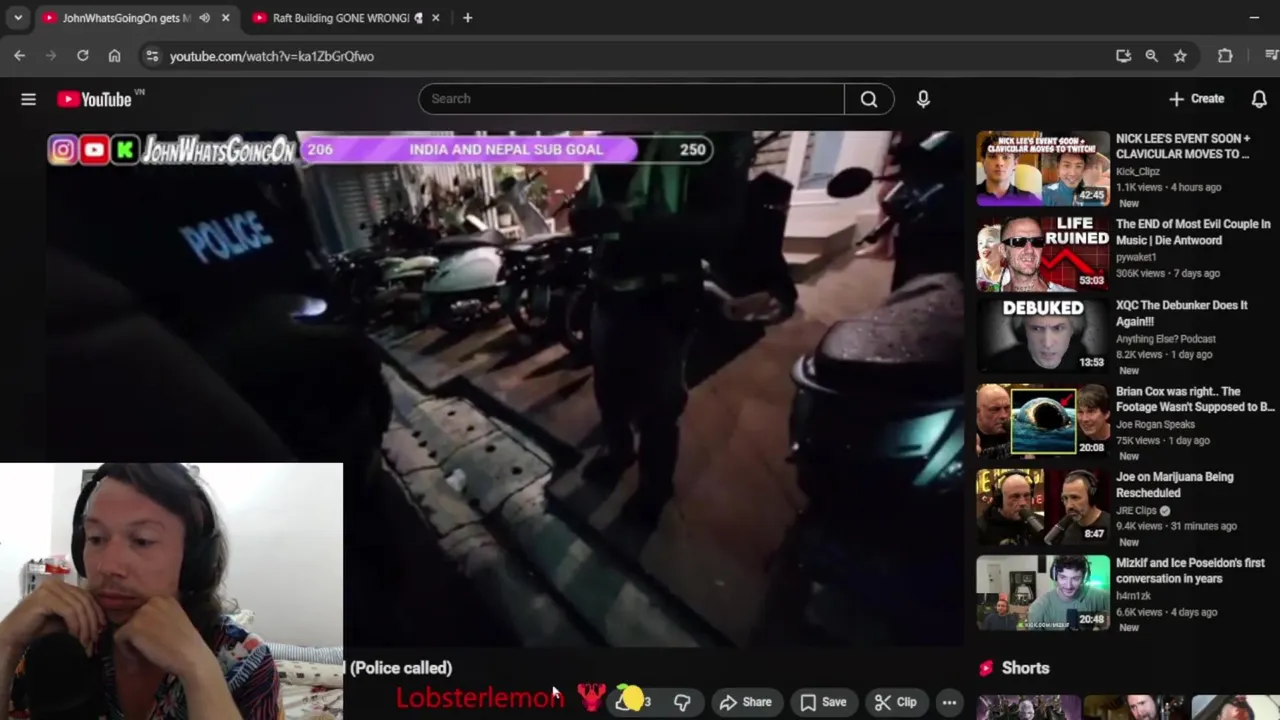Image resolution: width=1280 pixels, height=720 pixels.
Task: Open the Create menu
Action: [1196, 99]
